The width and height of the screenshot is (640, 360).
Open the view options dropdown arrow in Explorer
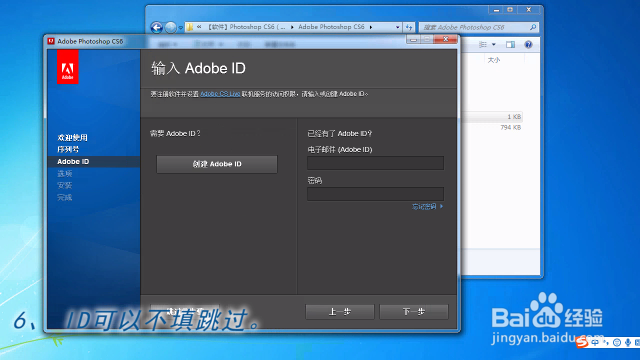tap(493, 44)
